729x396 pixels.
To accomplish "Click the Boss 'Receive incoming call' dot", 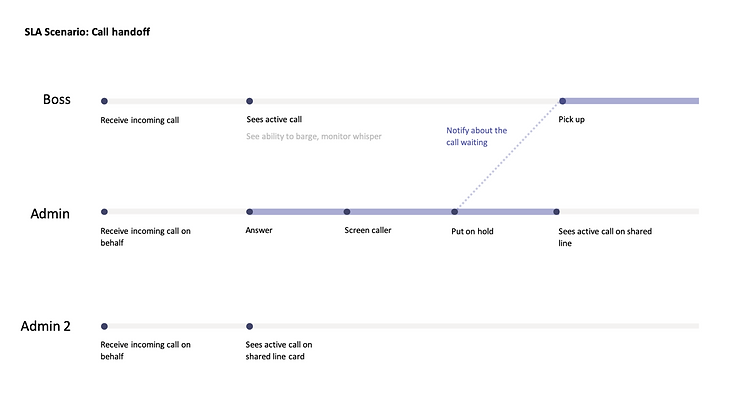I will (104, 101).
